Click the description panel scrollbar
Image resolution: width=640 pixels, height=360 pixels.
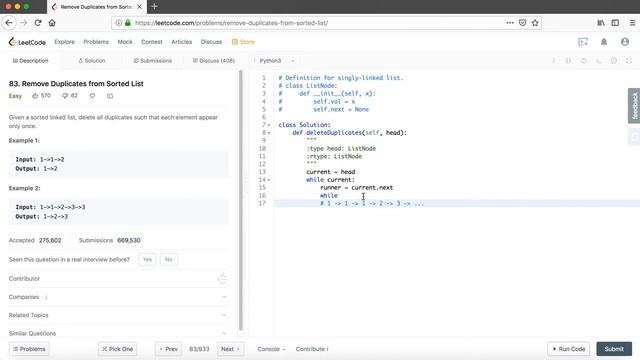coord(241,200)
